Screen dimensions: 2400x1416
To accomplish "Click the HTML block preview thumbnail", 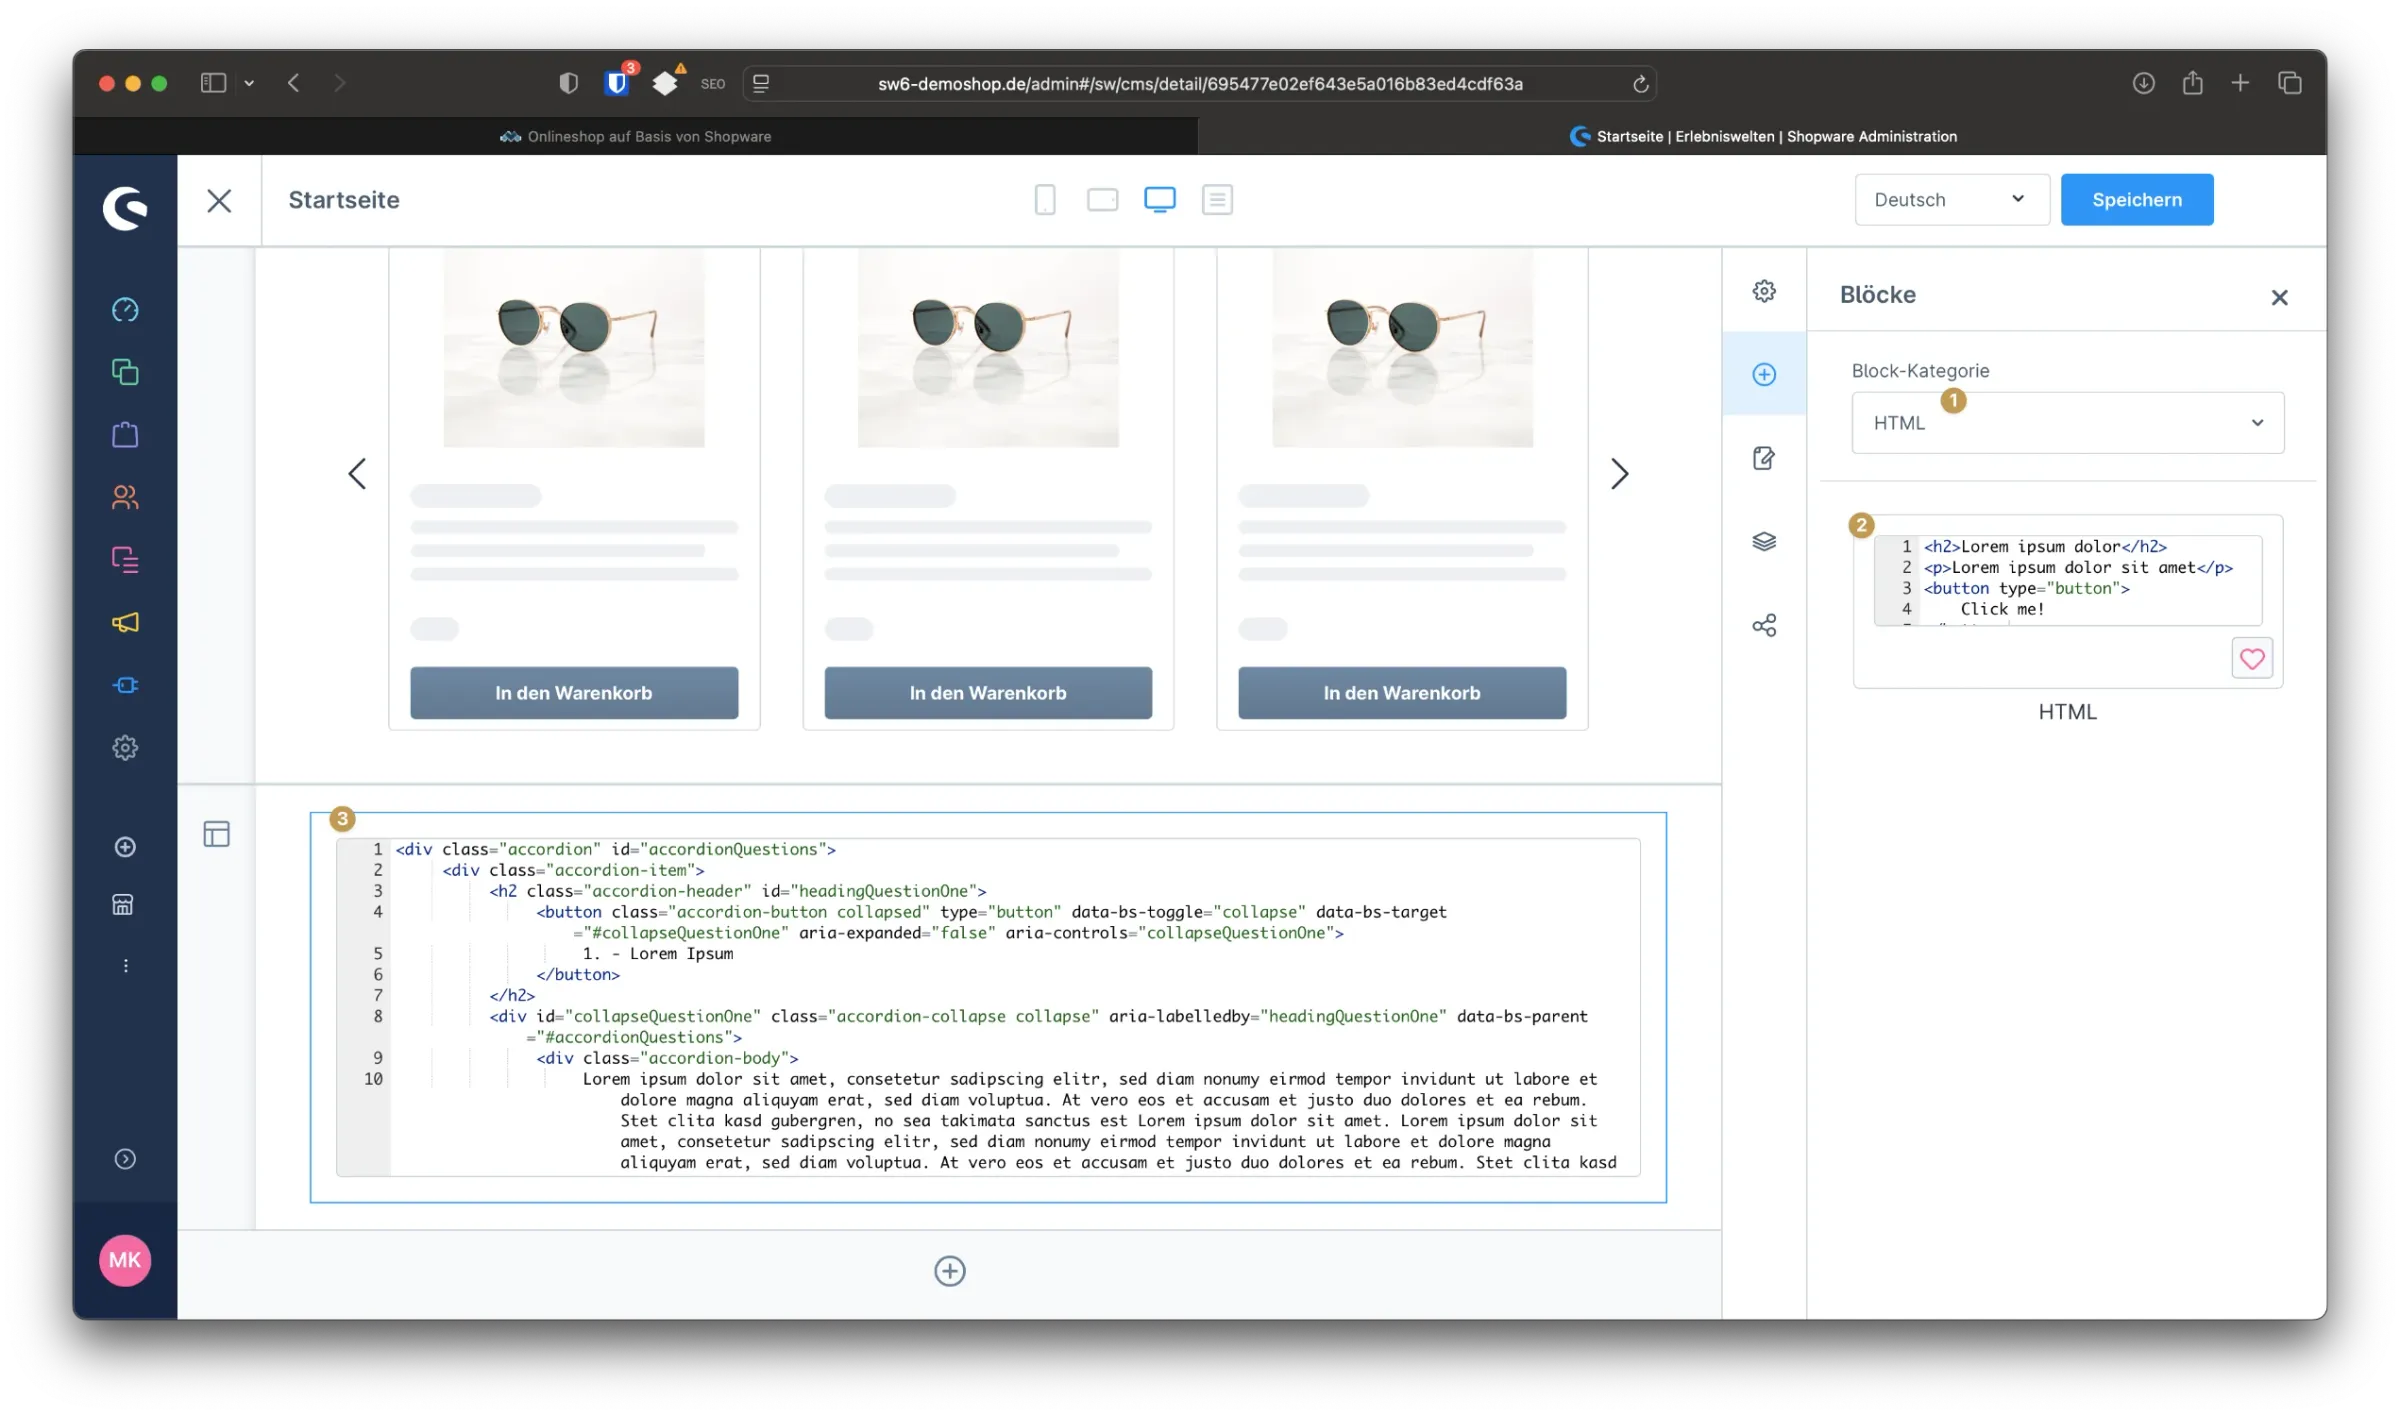I will pos(2066,580).
